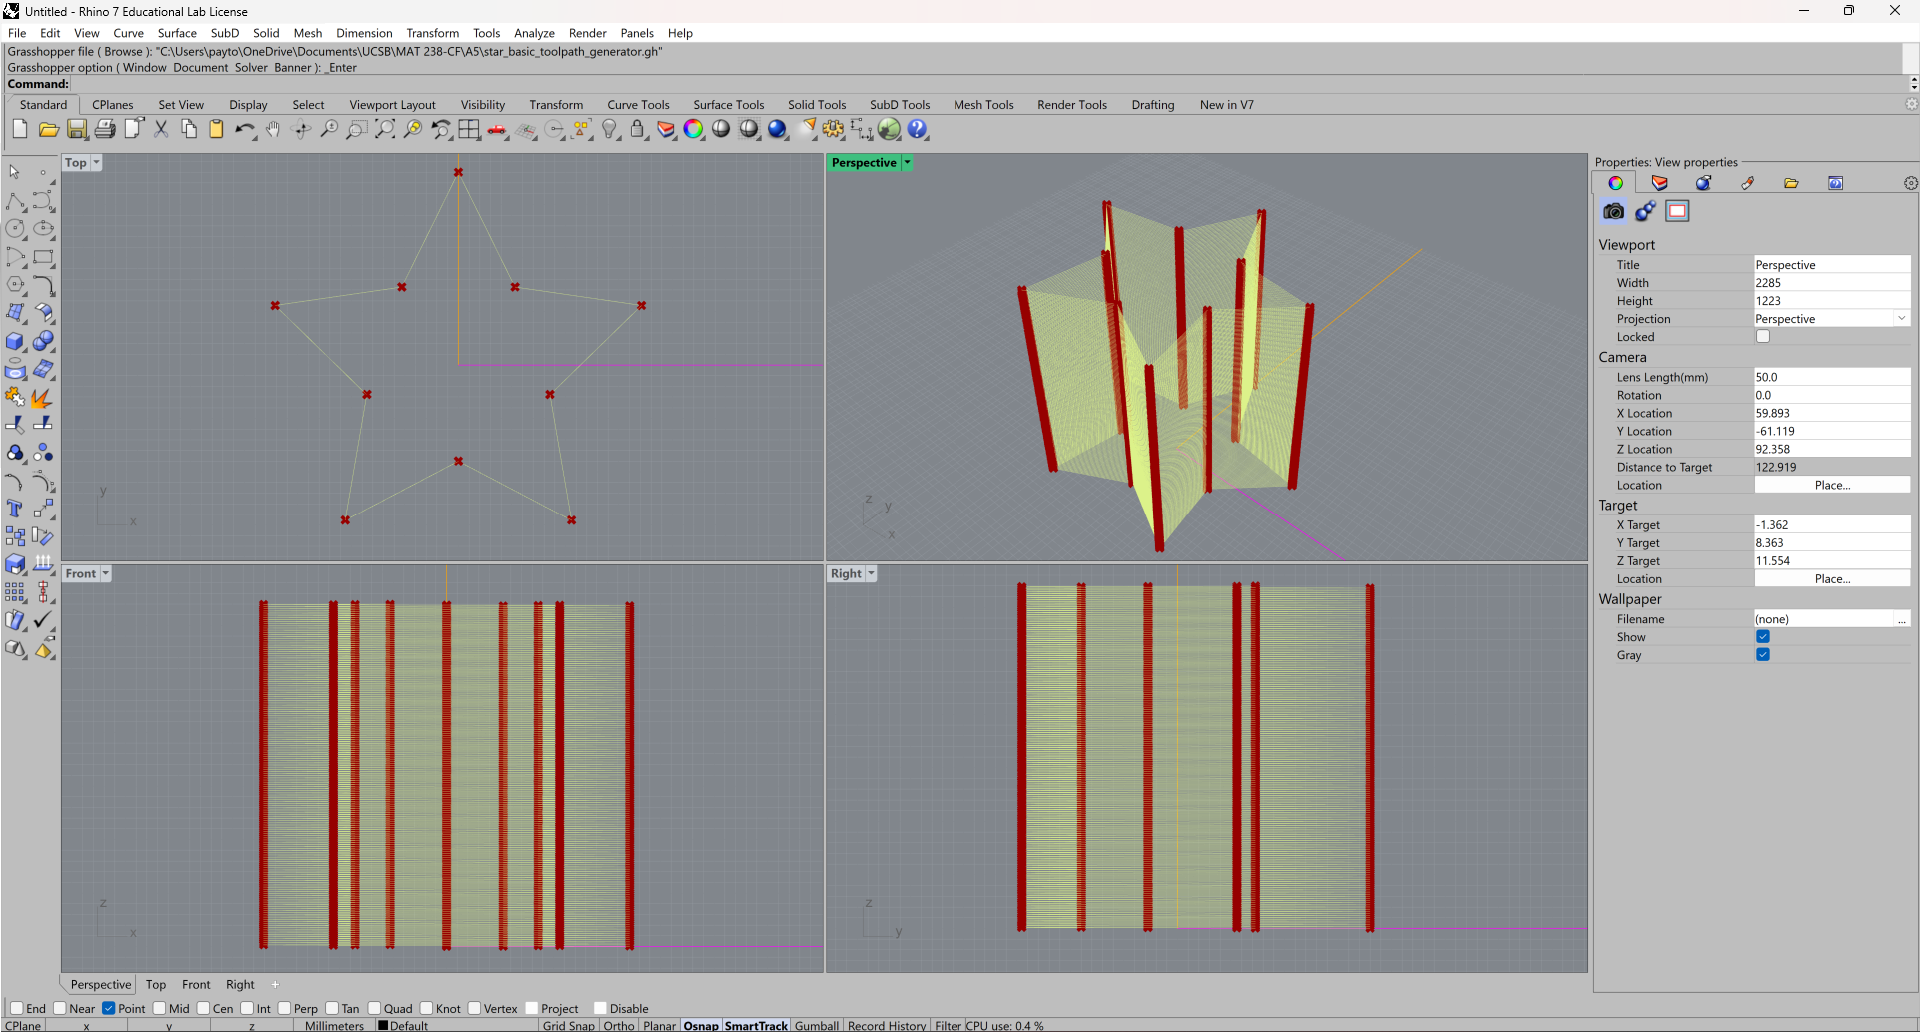Browse wallpaper filename with ellipsis button
This screenshot has height=1032, width=1920.
(1902, 619)
